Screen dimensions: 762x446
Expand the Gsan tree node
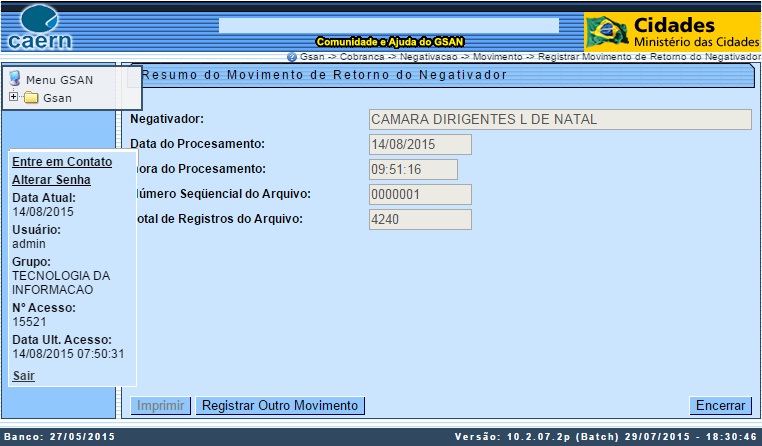[x=13, y=96]
